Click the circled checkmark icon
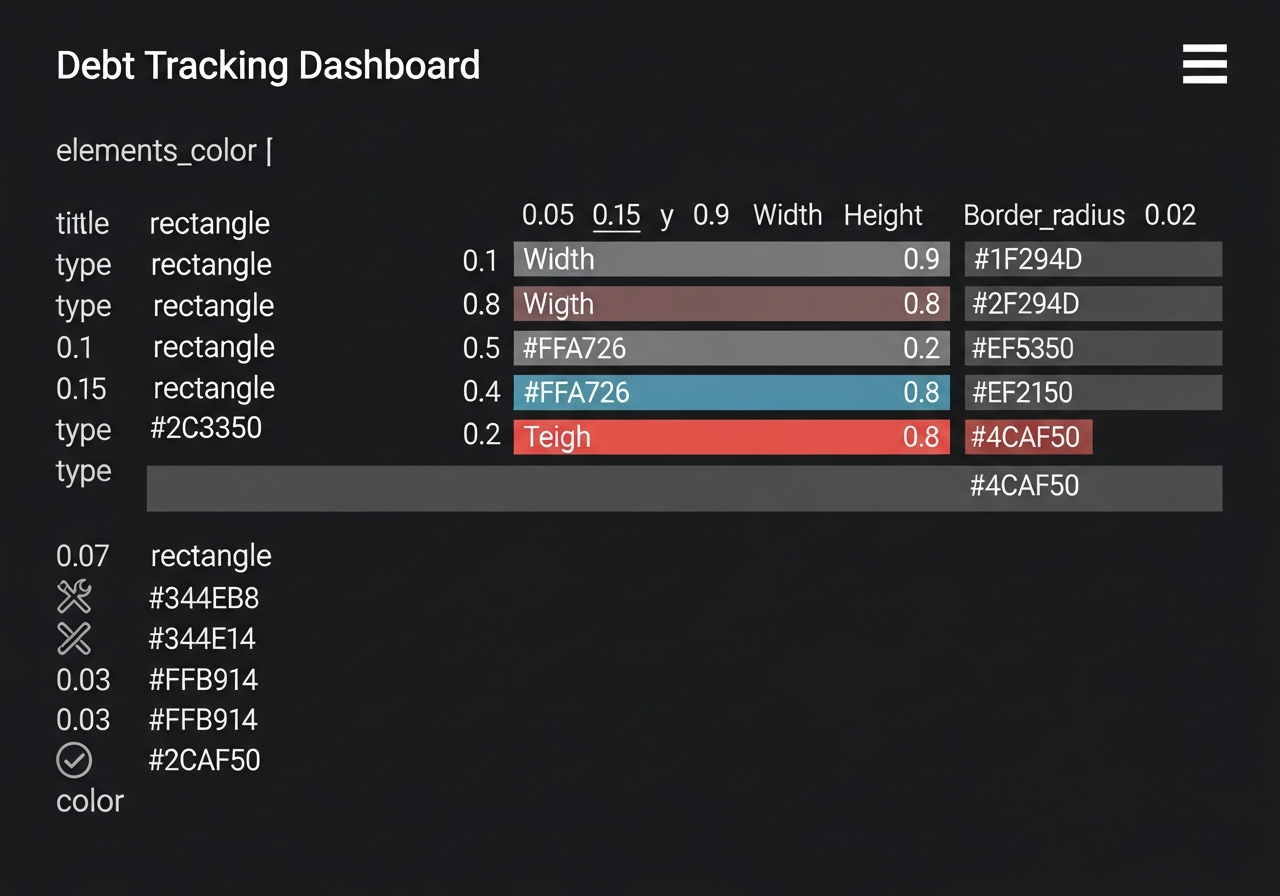This screenshot has width=1280, height=896. pyautogui.click(x=74, y=760)
